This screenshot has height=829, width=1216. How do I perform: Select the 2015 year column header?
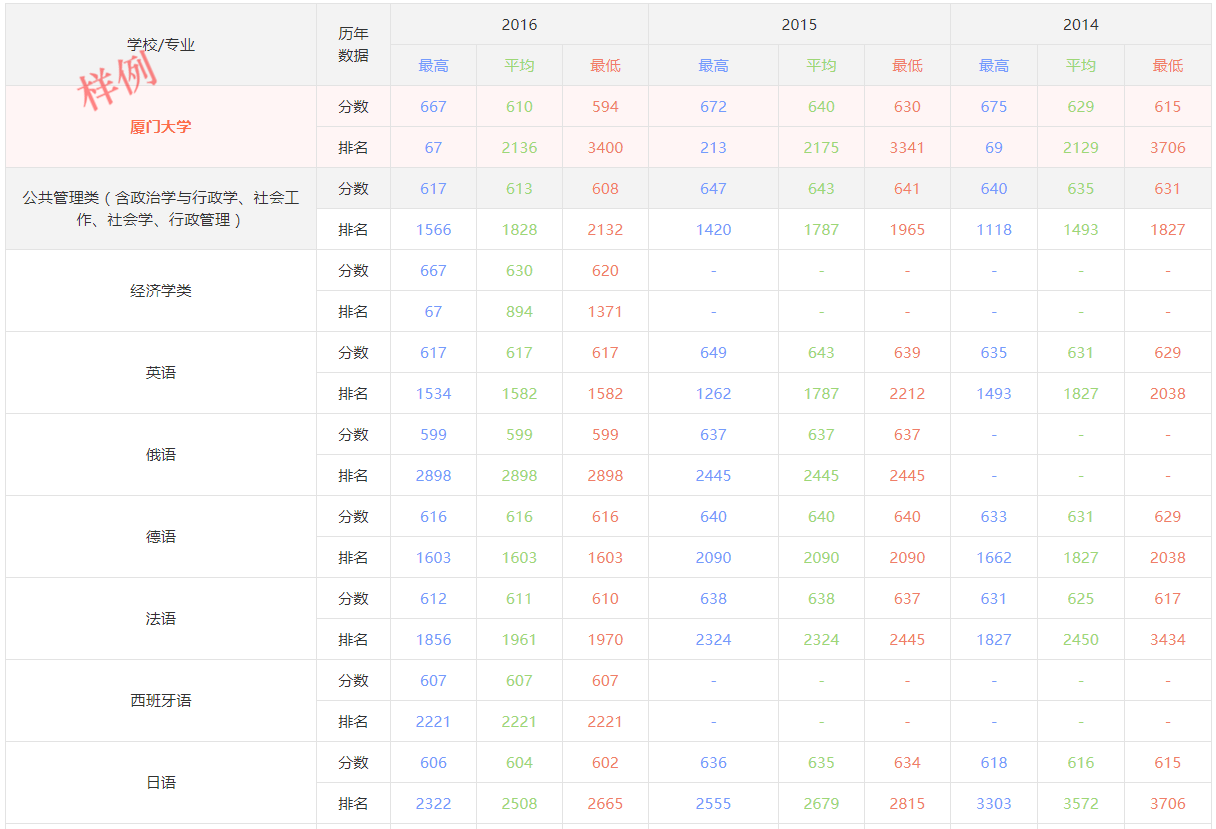(799, 24)
